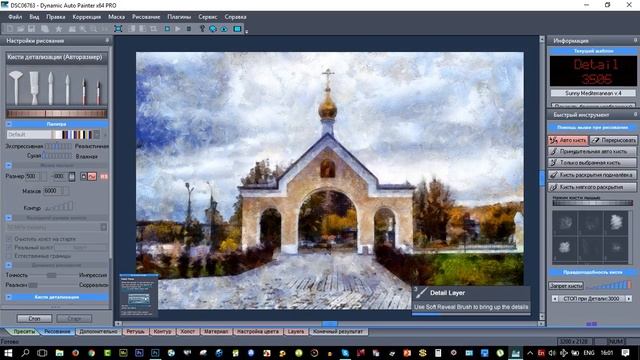The image size is (640, 360).
Task: Click the volume tray icon
Action: (x=552, y=353)
